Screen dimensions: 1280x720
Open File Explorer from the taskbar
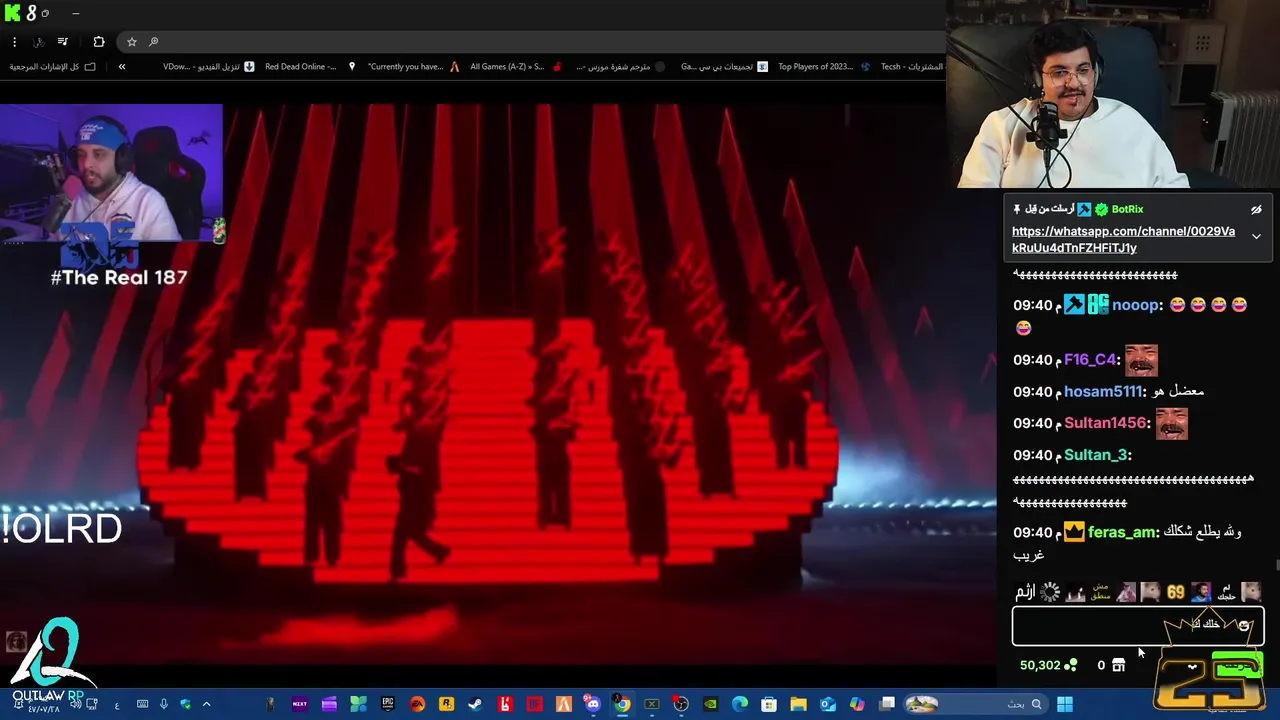coord(798,705)
